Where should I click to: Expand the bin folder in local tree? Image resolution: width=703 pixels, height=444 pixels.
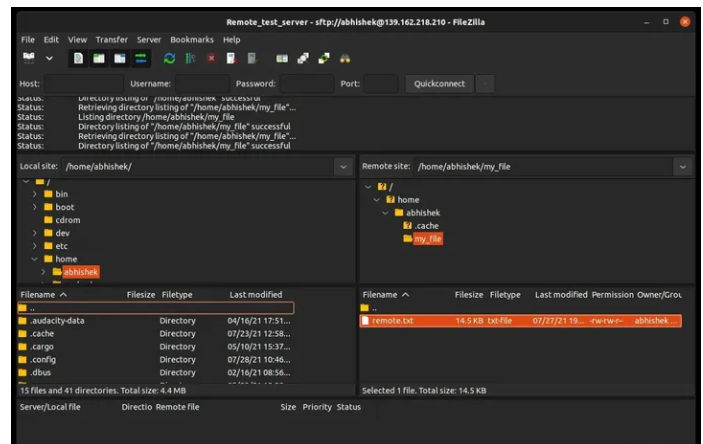tap(35, 194)
